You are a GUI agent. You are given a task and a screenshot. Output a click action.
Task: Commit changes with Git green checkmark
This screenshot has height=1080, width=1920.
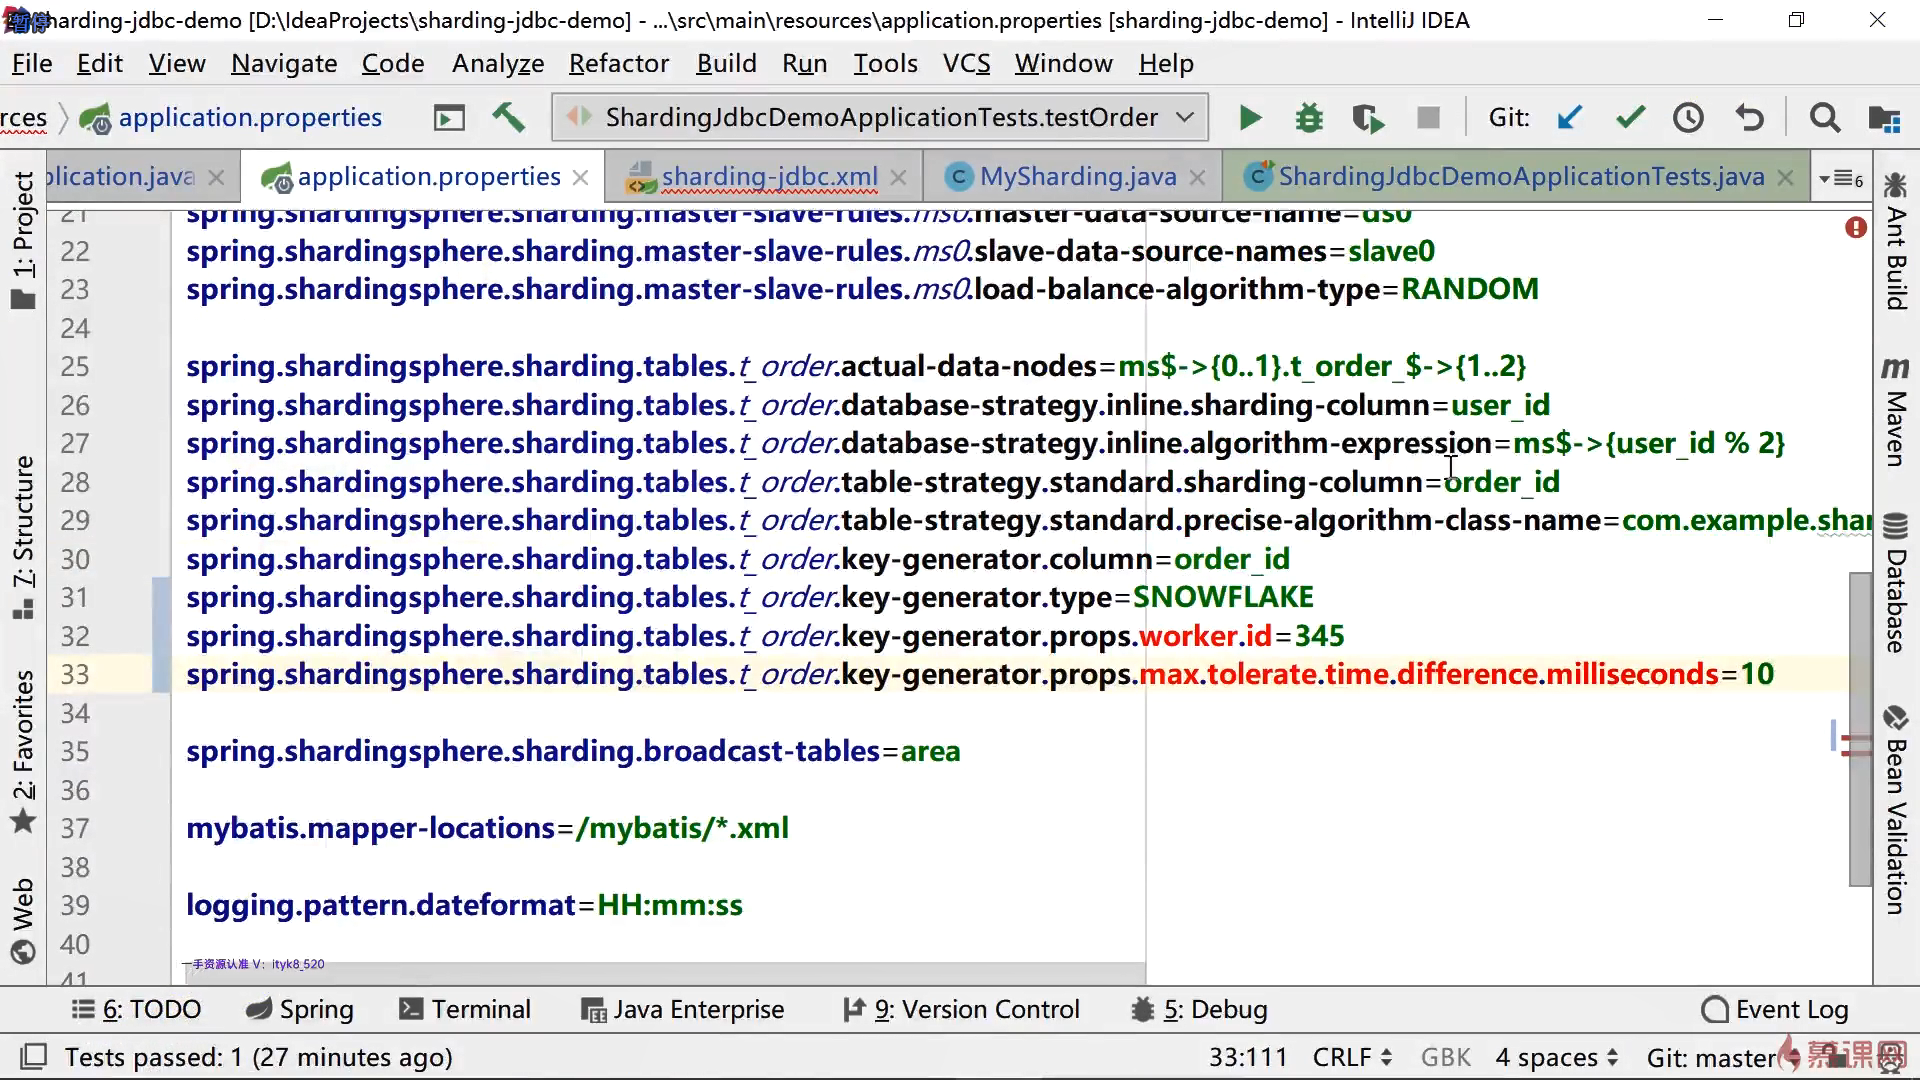pos(1630,118)
